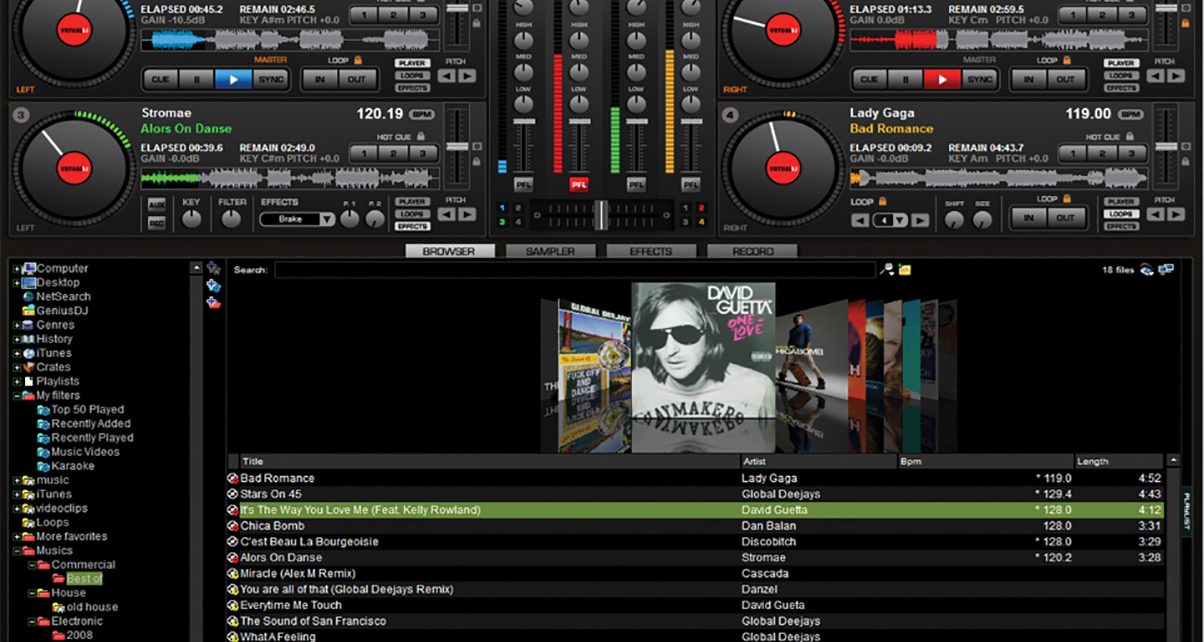Click the Loops folder icon in tree
The height and width of the screenshot is (642, 1204).
pos(28,522)
